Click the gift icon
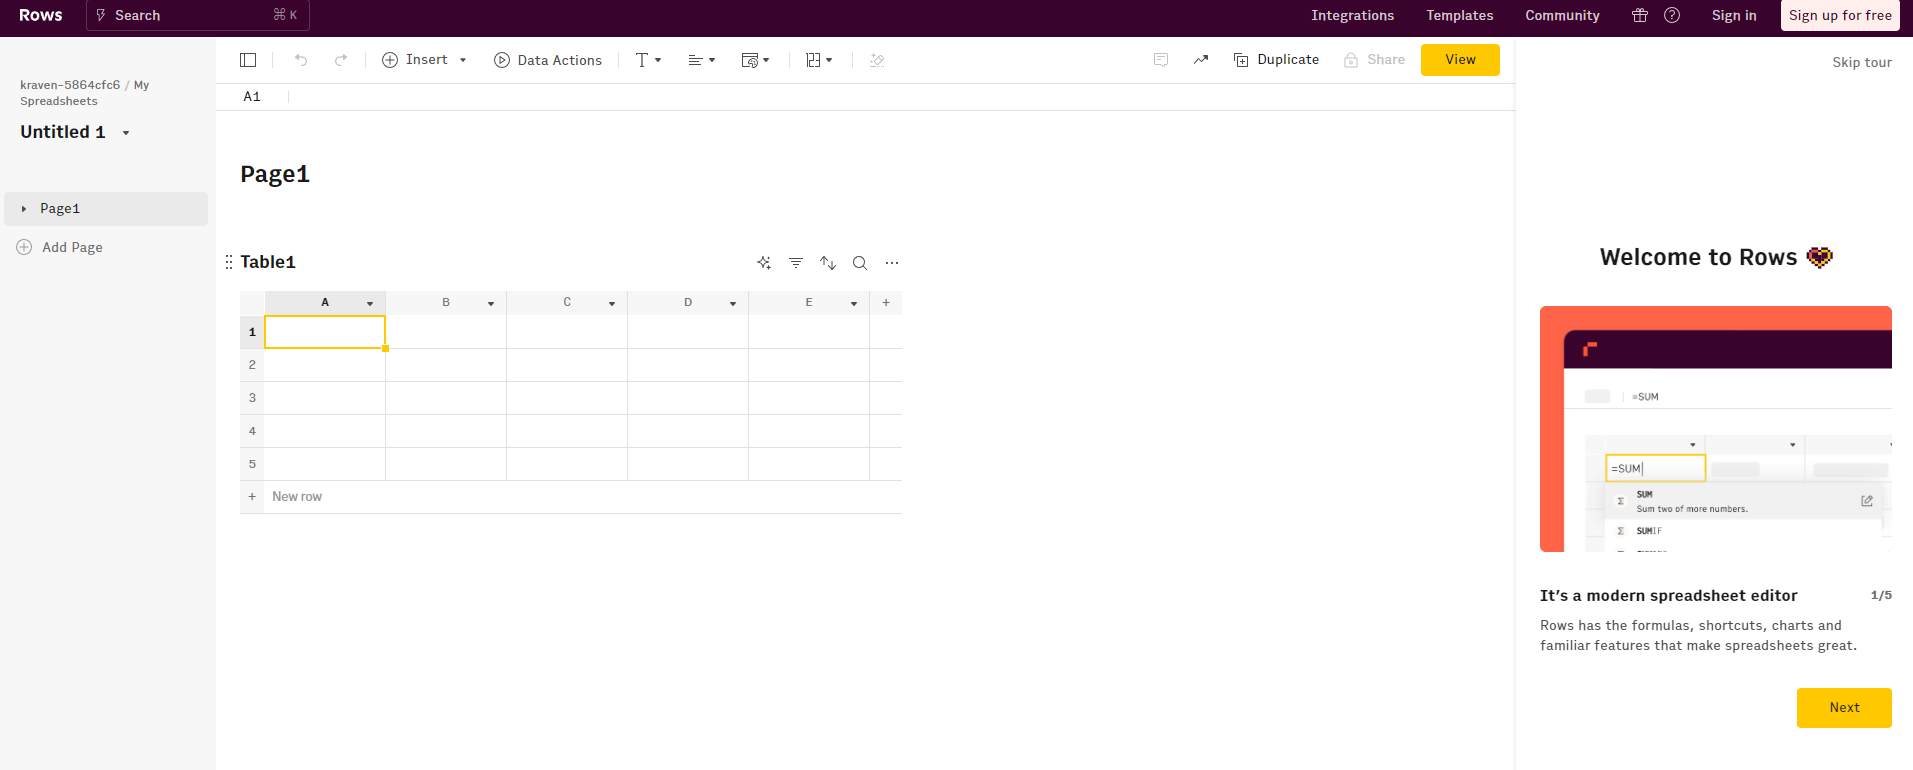The width and height of the screenshot is (1913, 770). click(x=1640, y=15)
